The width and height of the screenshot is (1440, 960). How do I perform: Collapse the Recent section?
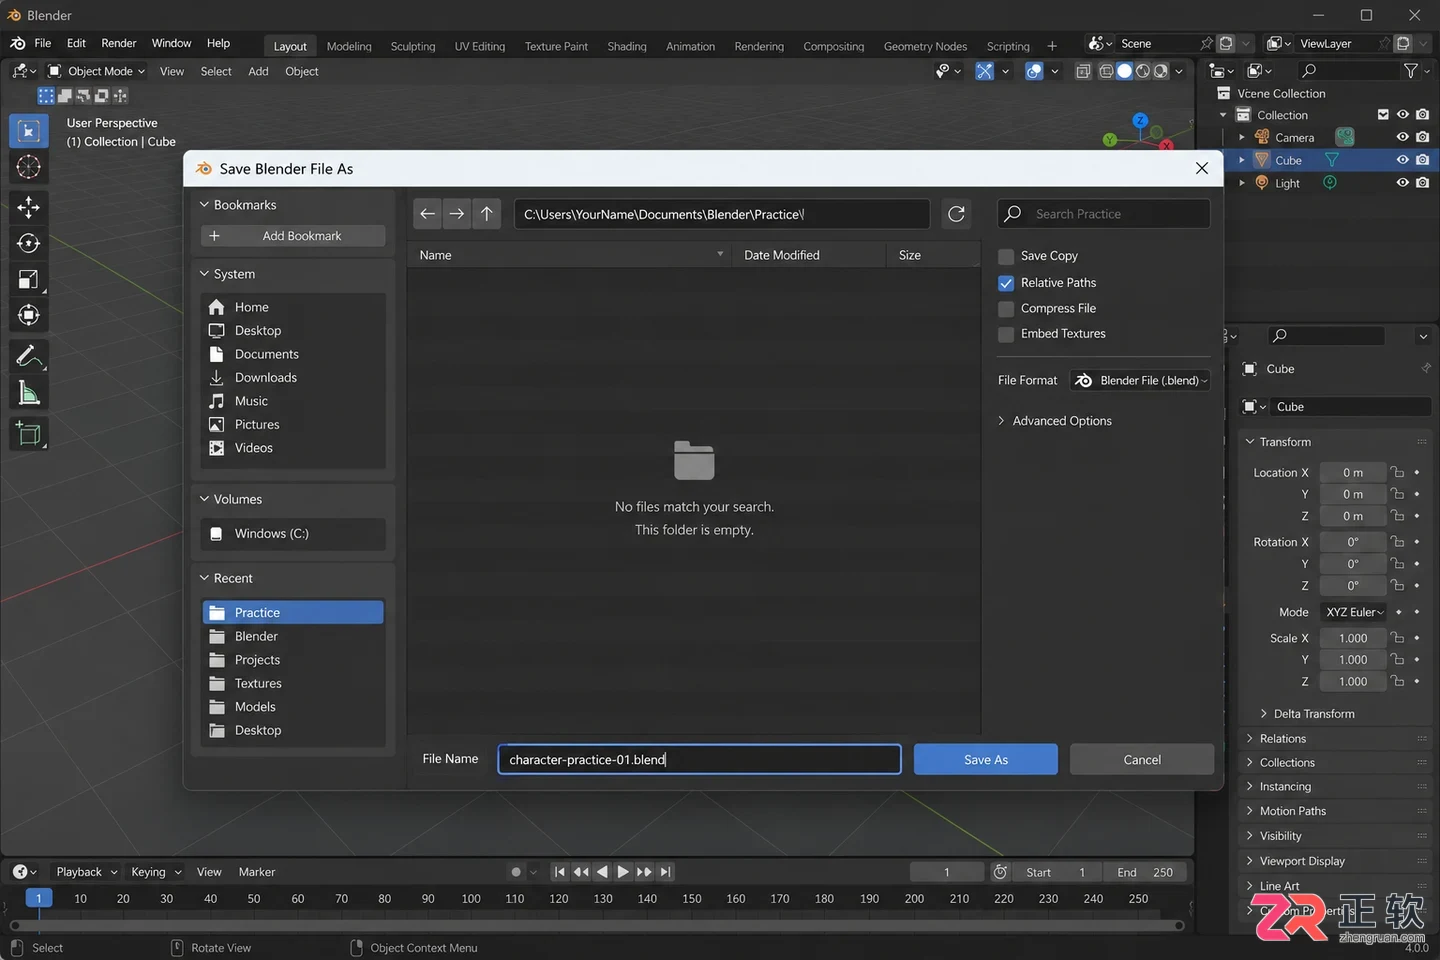[226, 578]
